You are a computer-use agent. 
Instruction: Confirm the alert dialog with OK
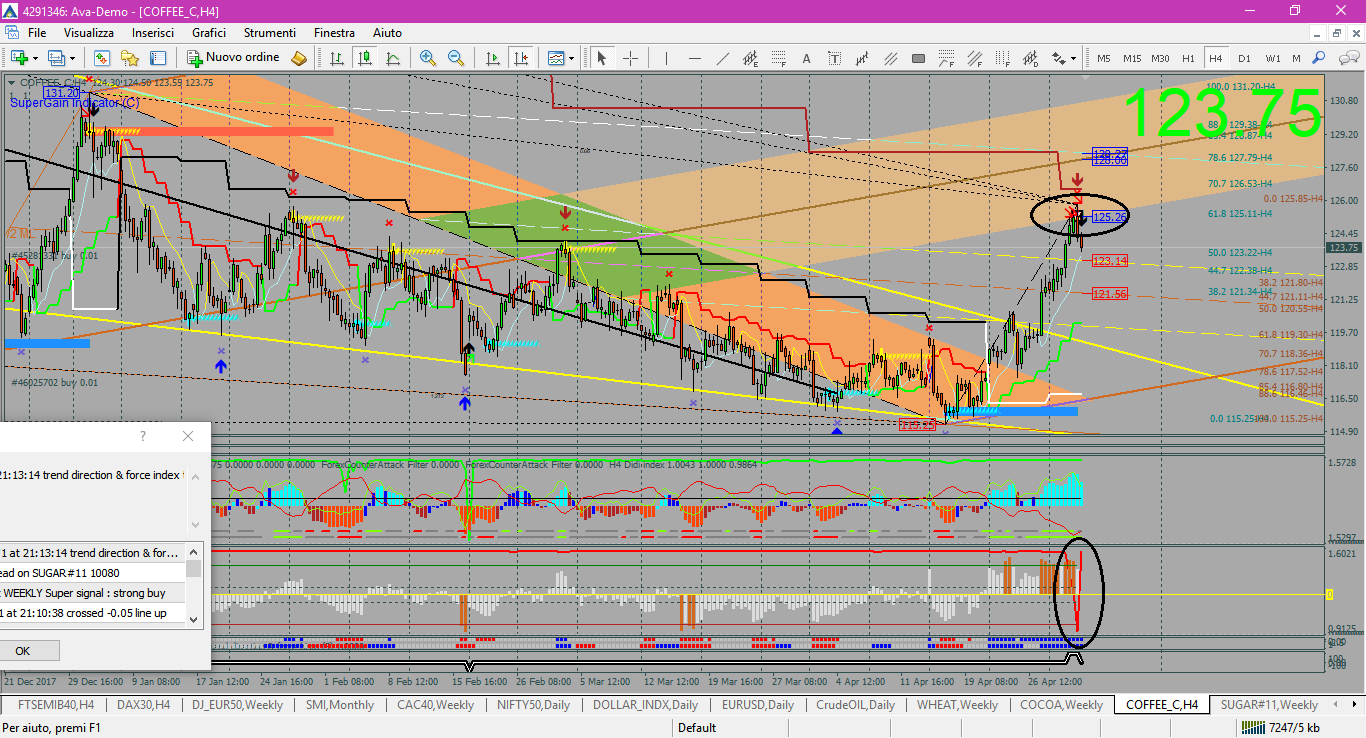[22, 651]
